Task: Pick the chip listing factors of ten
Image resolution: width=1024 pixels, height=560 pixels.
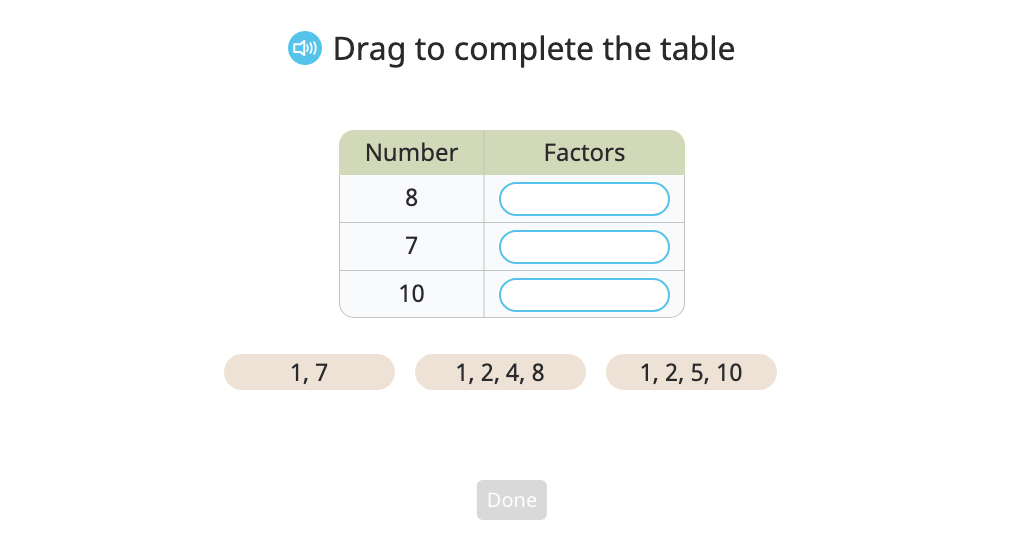Action: click(x=692, y=372)
